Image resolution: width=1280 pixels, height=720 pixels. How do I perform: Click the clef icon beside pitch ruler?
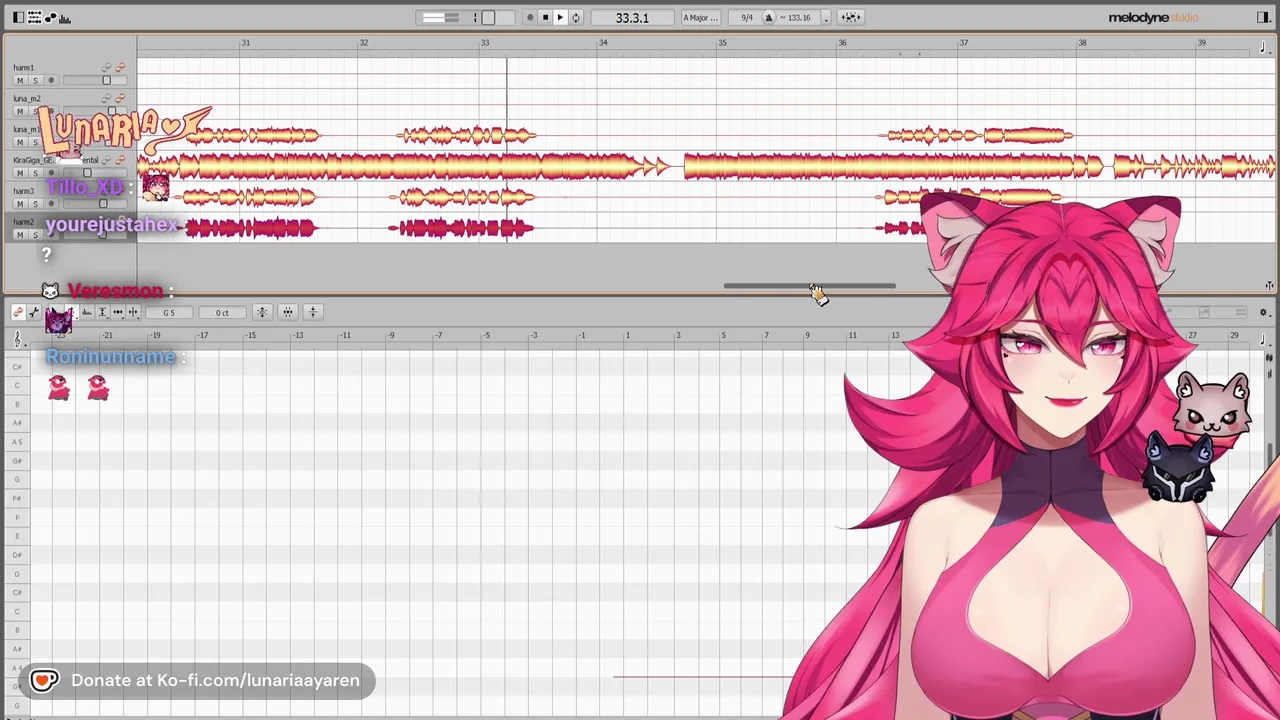click(x=17, y=339)
